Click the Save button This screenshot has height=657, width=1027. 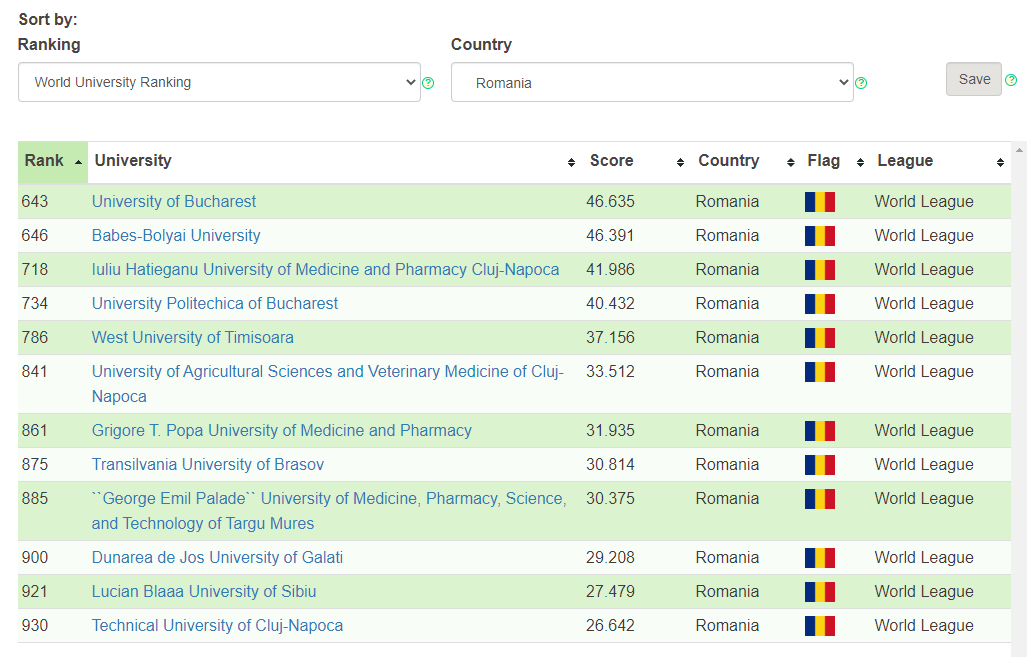pos(973,79)
